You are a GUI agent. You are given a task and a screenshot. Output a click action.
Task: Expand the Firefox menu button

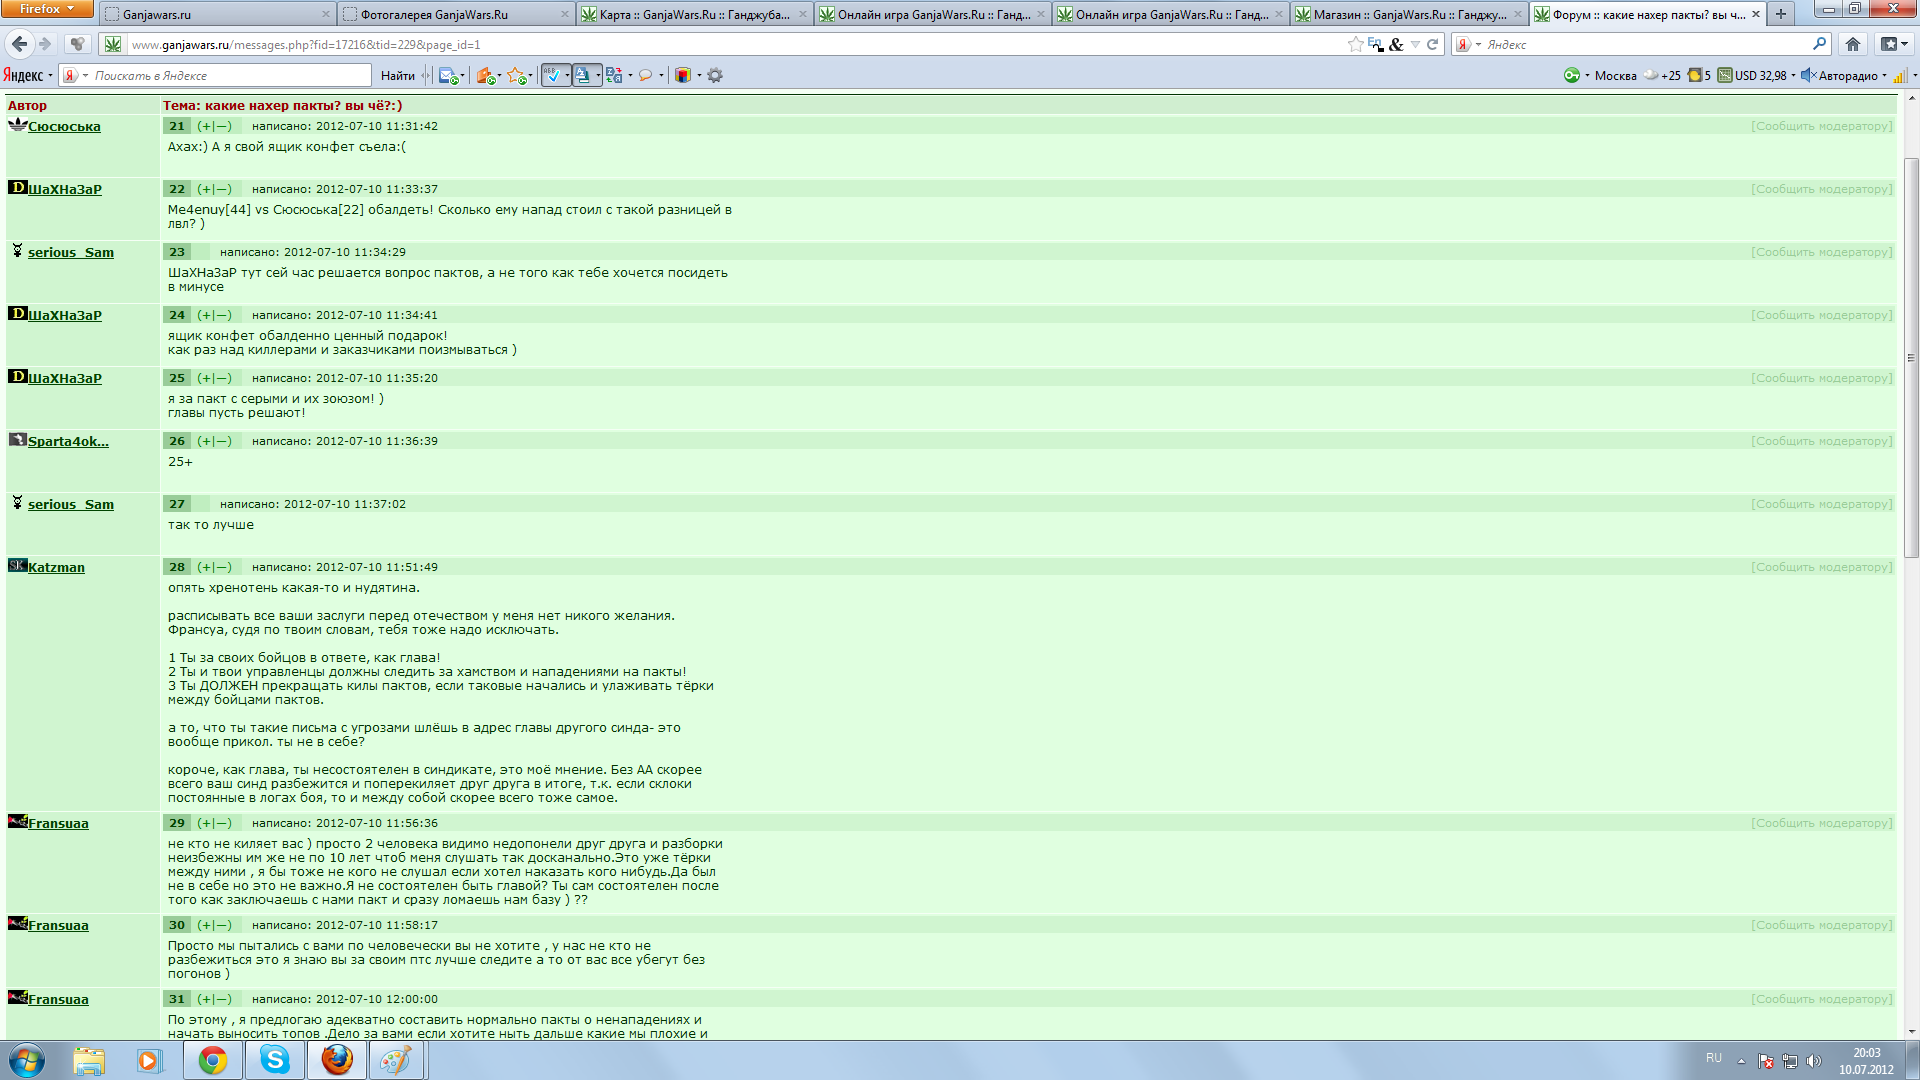click(46, 9)
